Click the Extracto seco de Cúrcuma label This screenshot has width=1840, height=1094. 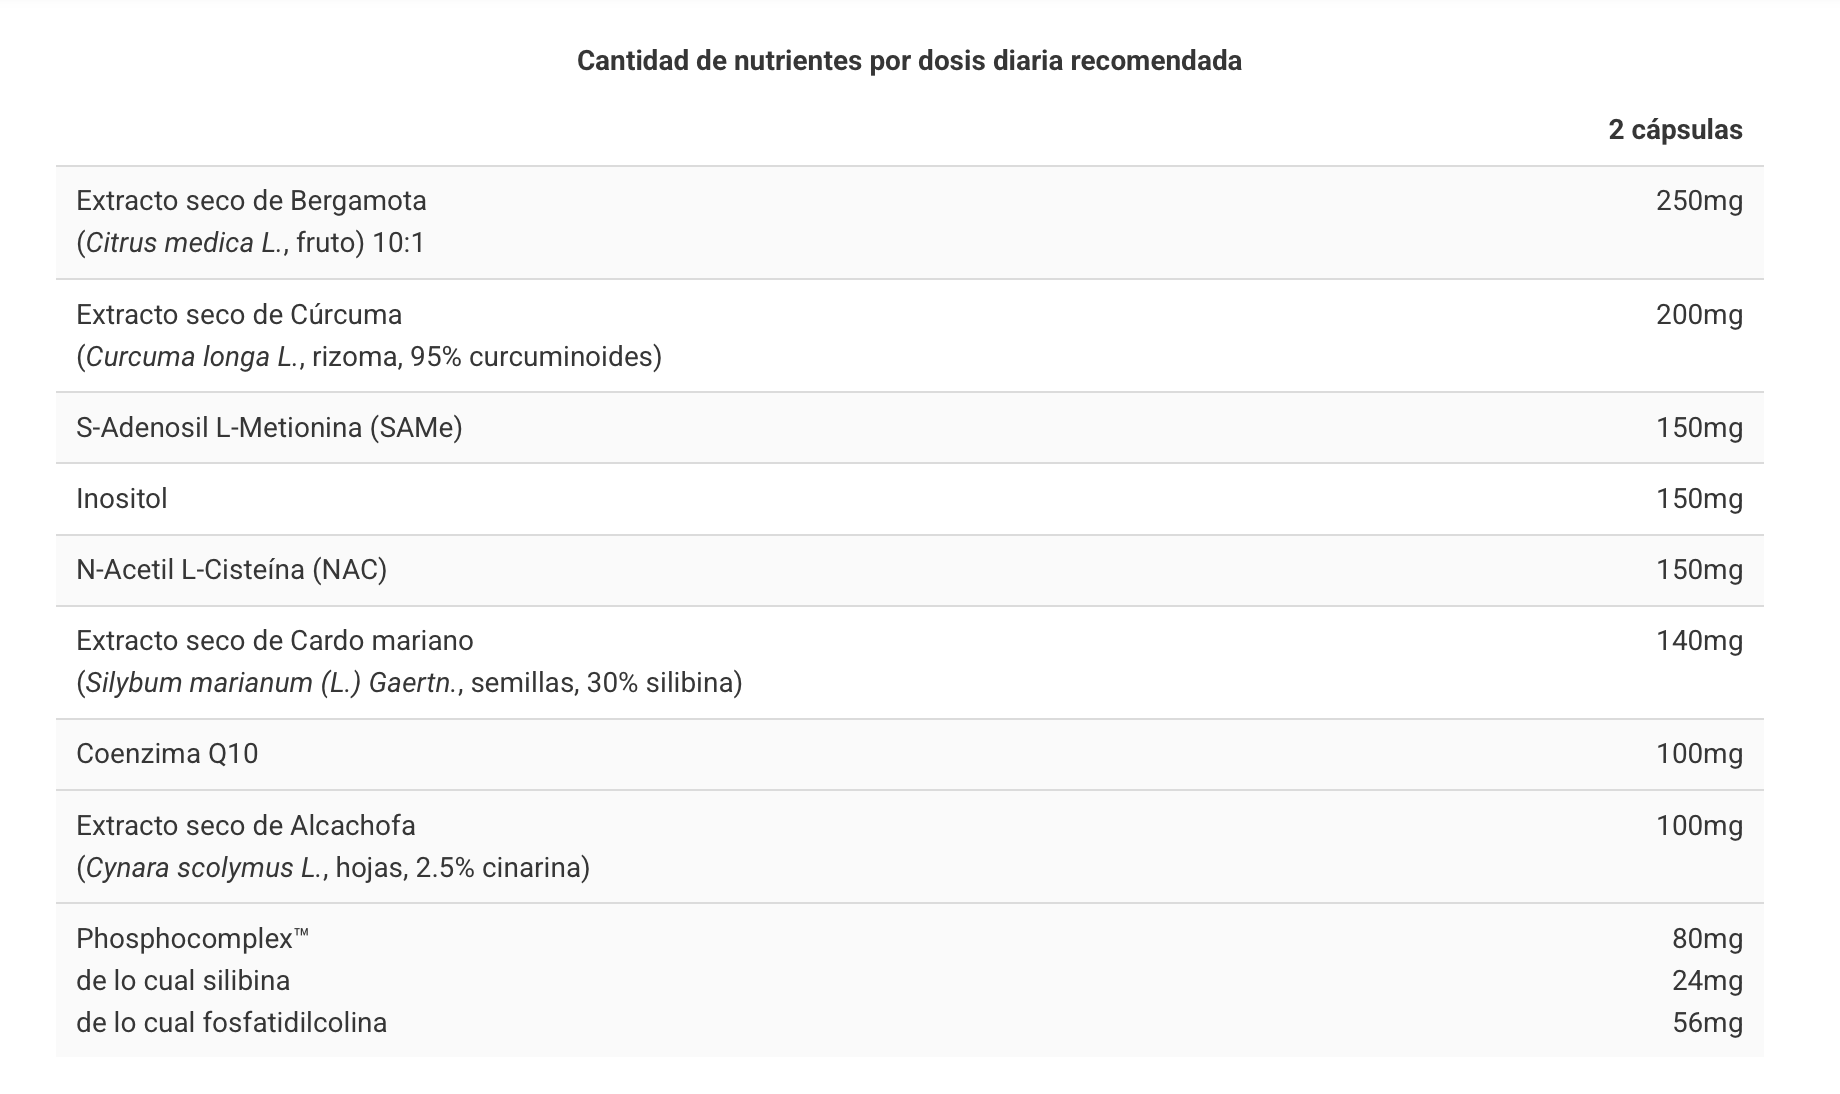239,315
